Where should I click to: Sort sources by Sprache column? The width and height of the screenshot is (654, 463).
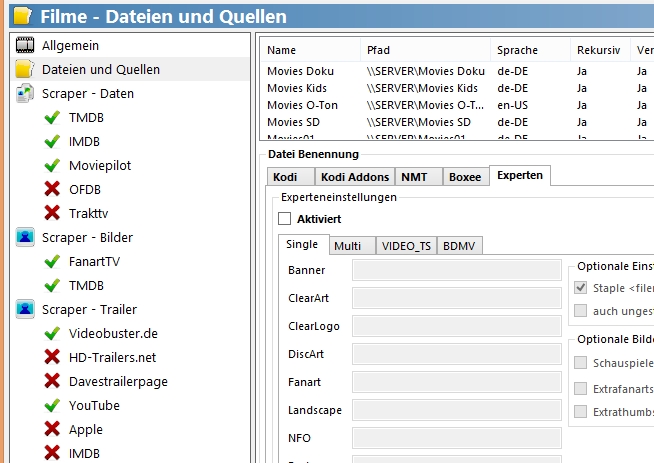pyautogui.click(x=530, y=50)
